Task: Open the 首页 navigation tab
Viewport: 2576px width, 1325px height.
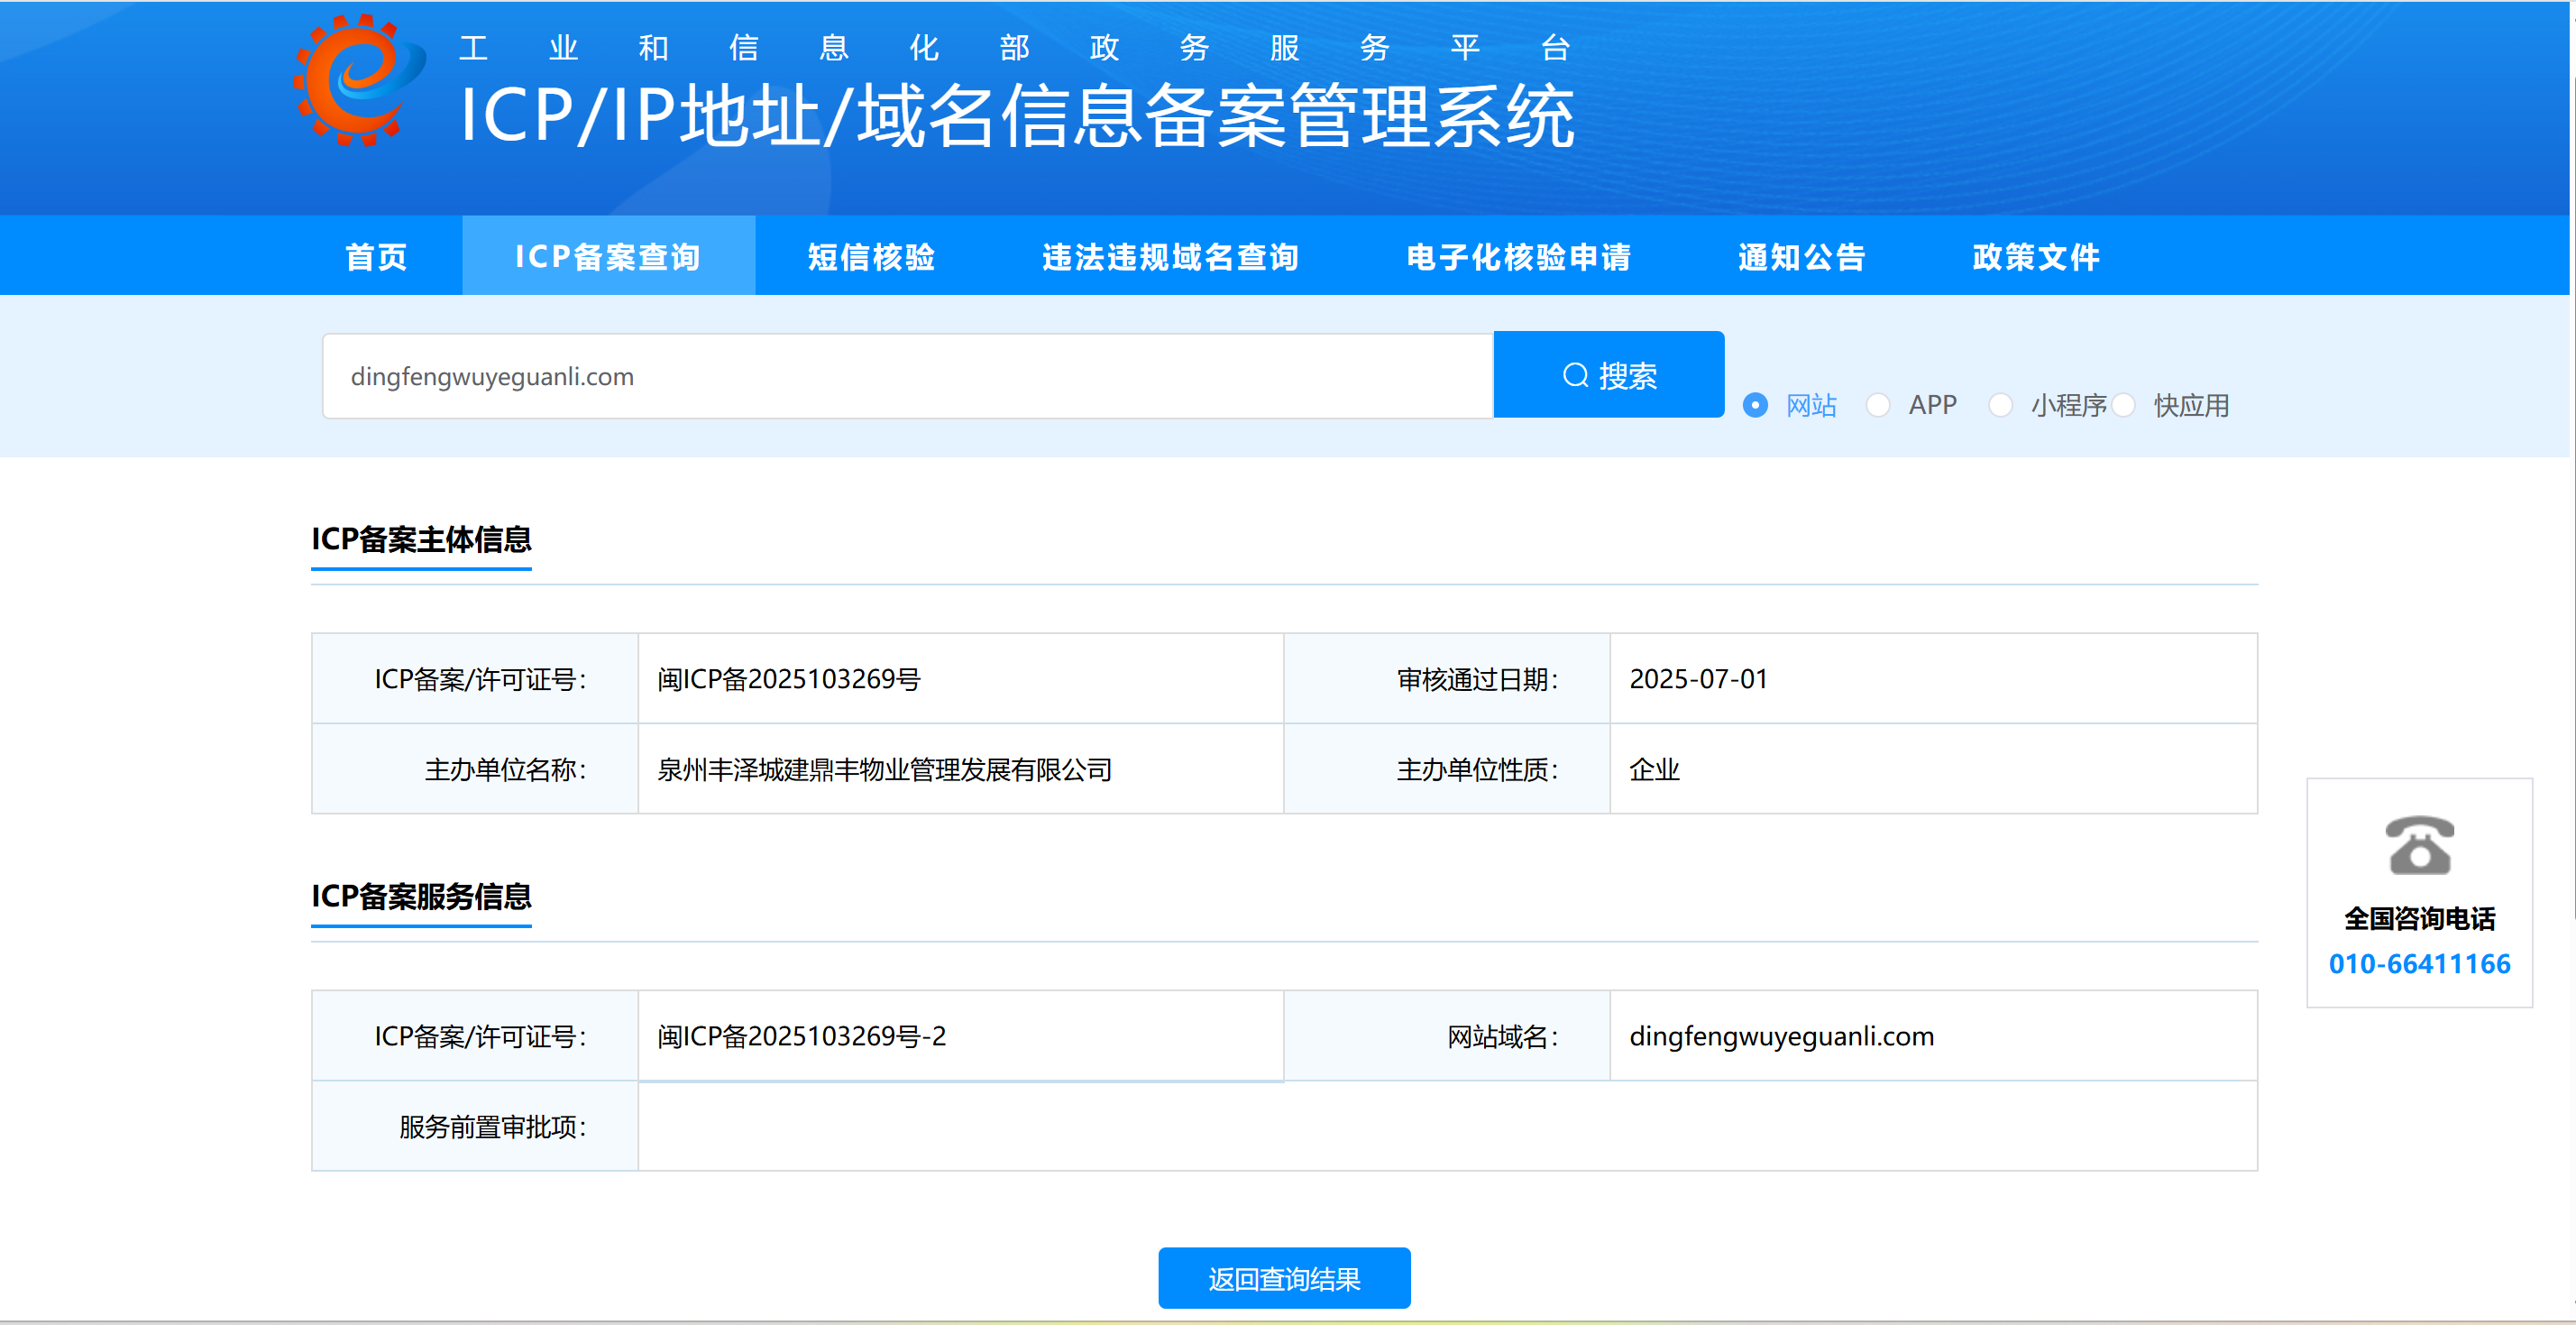Action: [x=376, y=257]
